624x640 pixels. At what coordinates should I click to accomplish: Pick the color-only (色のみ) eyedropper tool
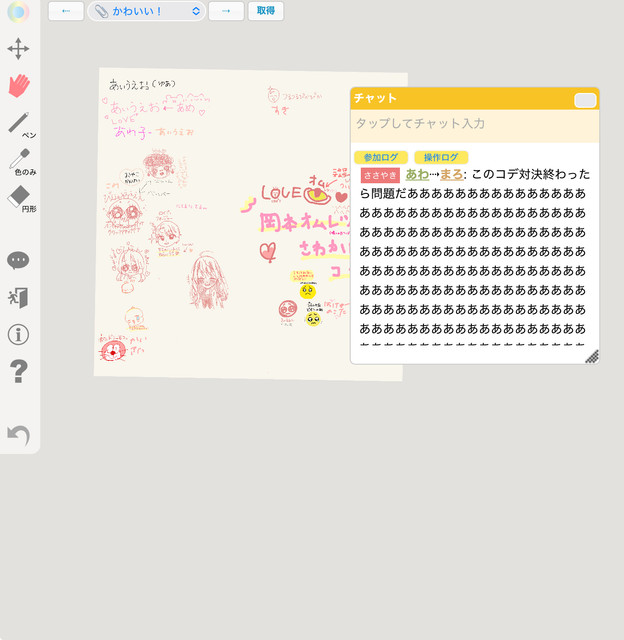[18, 160]
